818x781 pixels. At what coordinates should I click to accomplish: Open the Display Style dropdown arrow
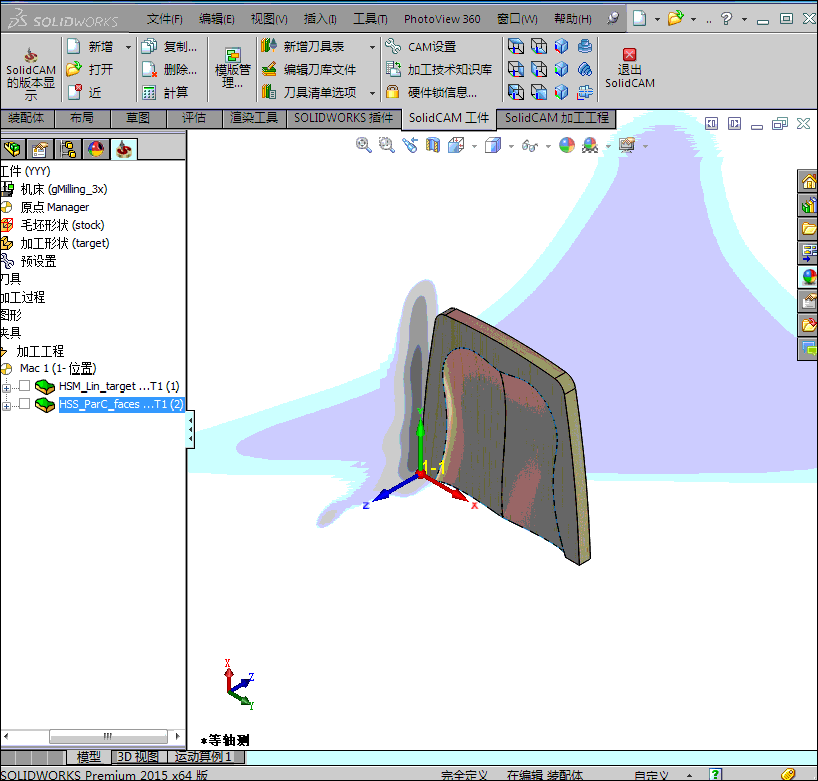click(x=511, y=146)
